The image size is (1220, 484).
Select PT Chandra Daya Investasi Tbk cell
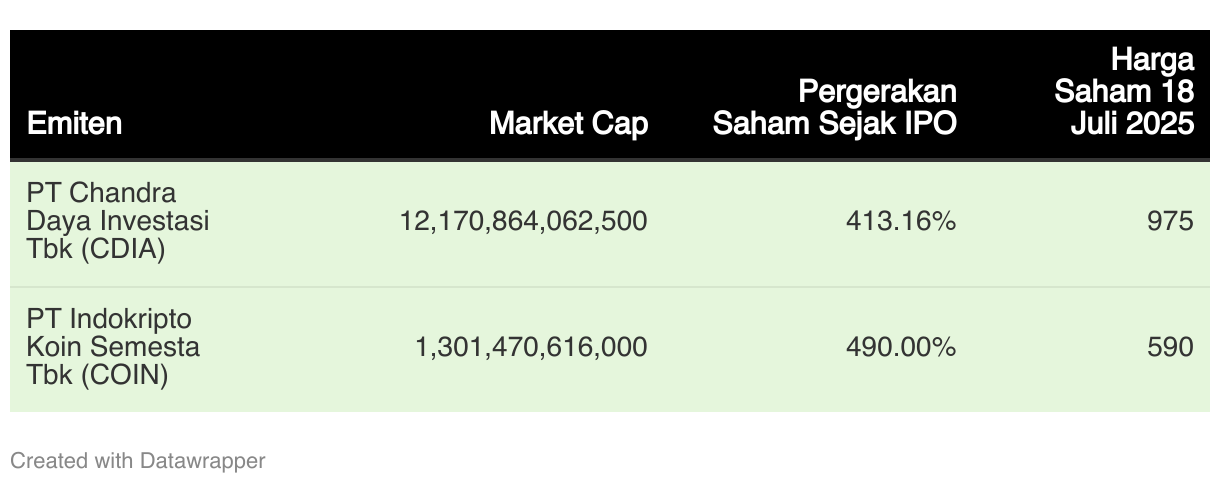pos(118,221)
